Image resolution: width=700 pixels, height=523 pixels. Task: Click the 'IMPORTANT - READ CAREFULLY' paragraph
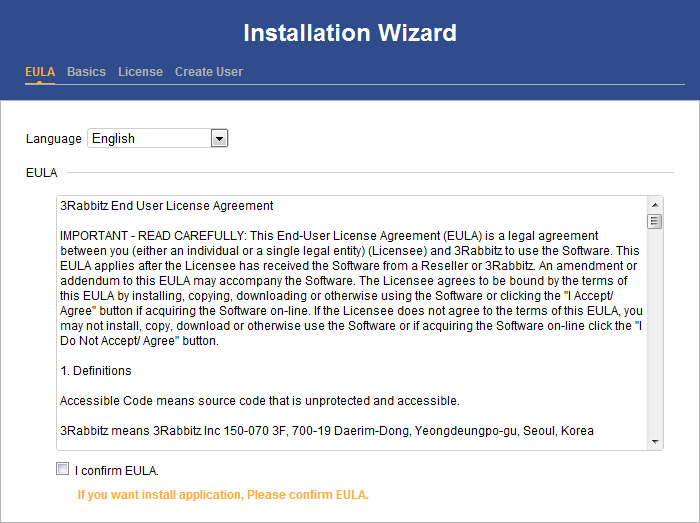click(x=351, y=288)
